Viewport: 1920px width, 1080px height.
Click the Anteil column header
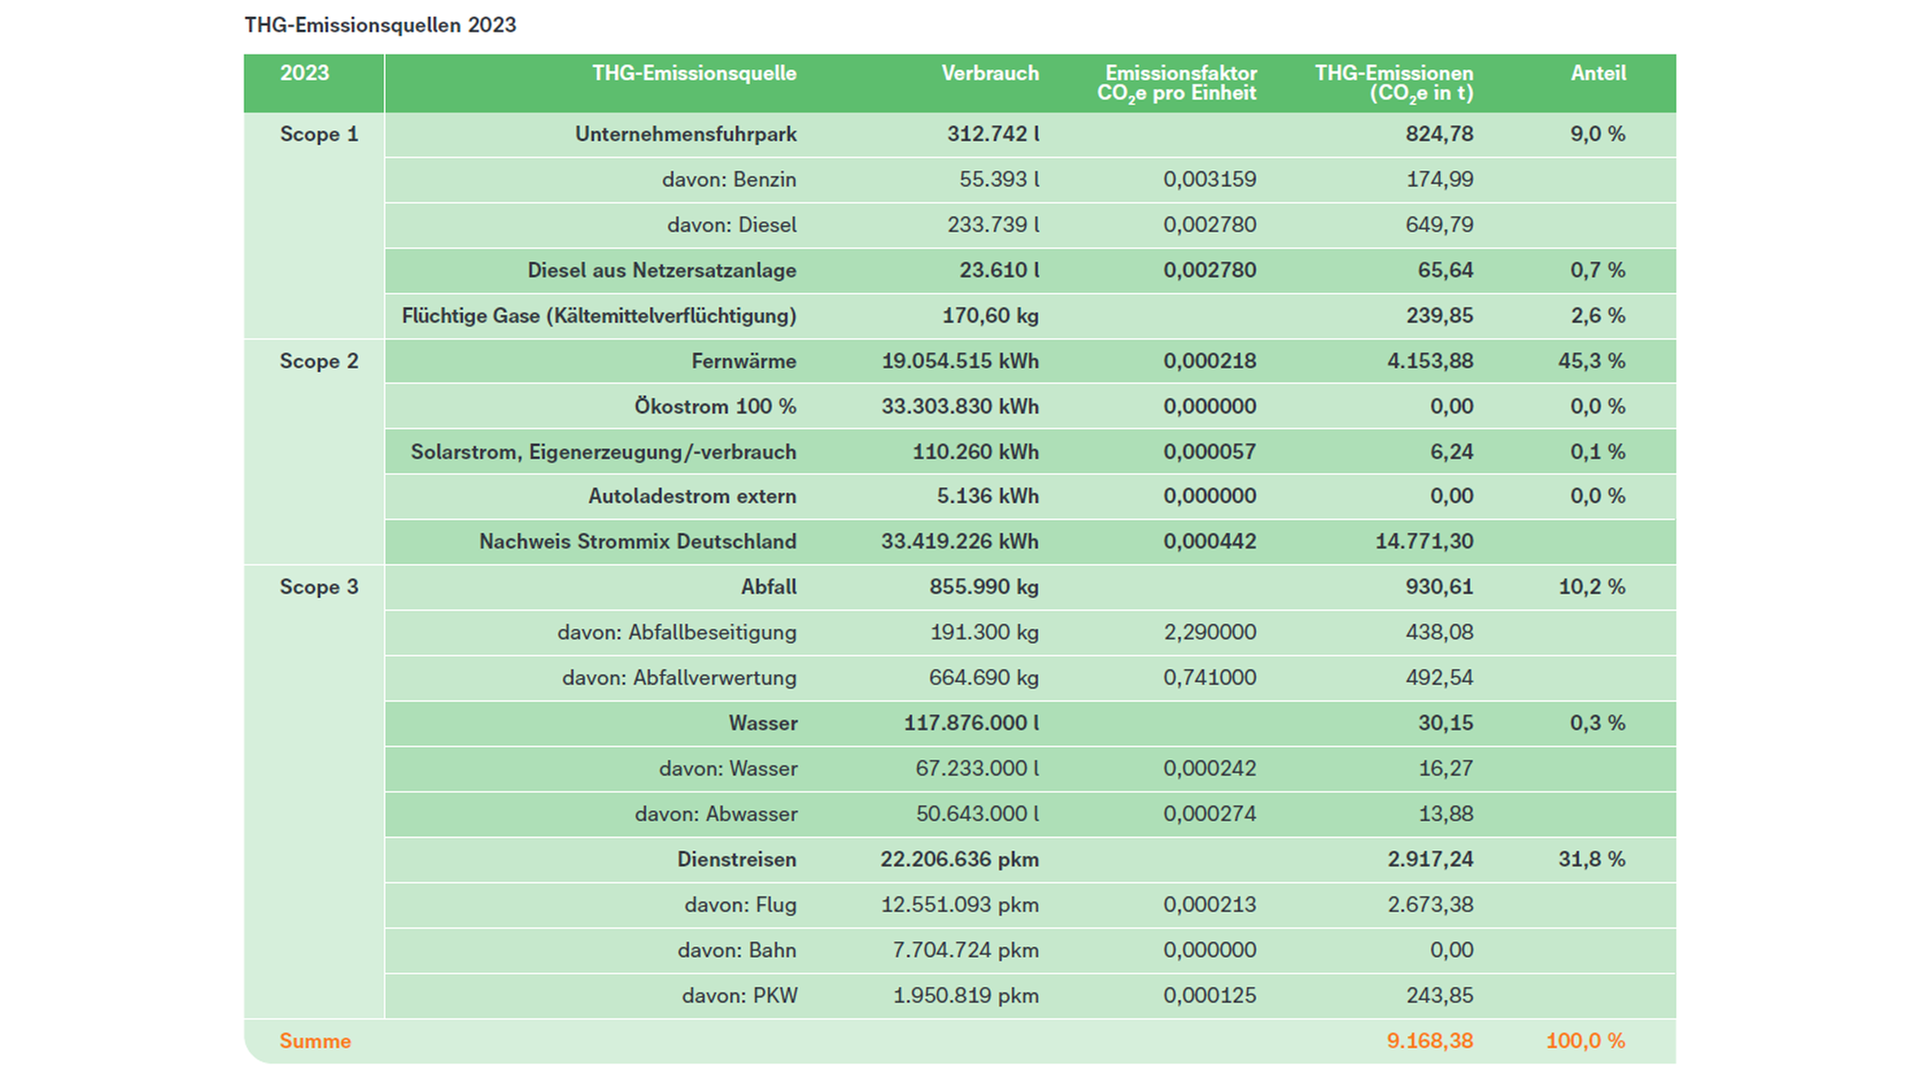tap(1597, 73)
